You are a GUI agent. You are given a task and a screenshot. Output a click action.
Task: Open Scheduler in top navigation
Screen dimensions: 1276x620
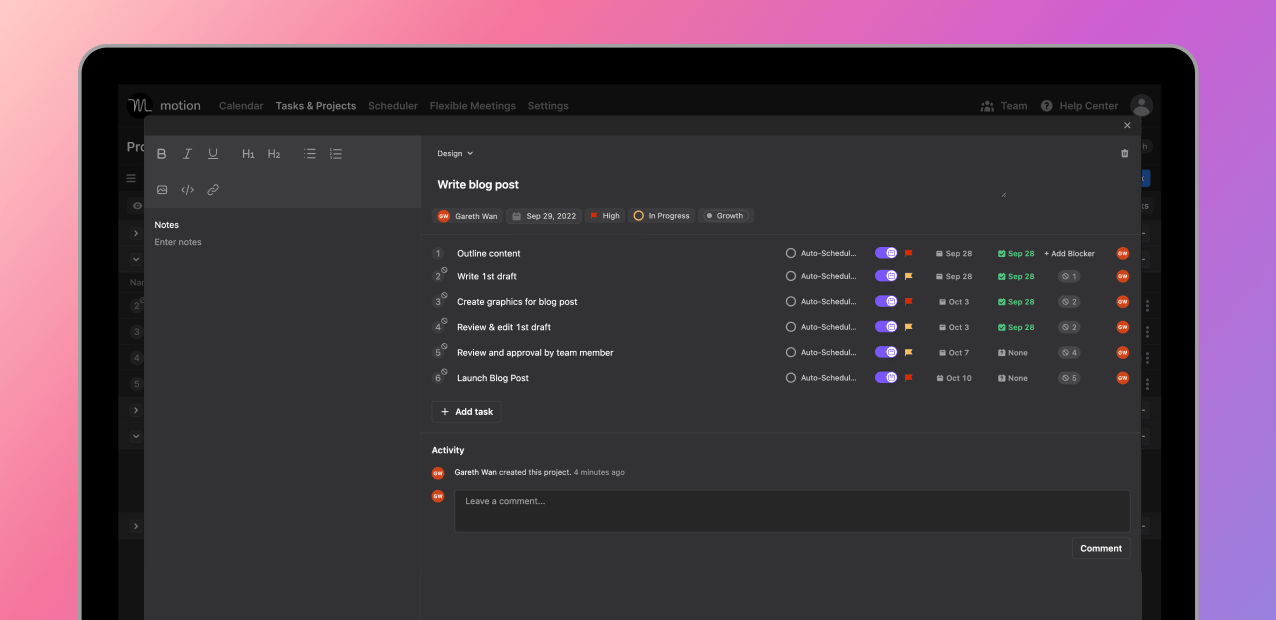[393, 106]
